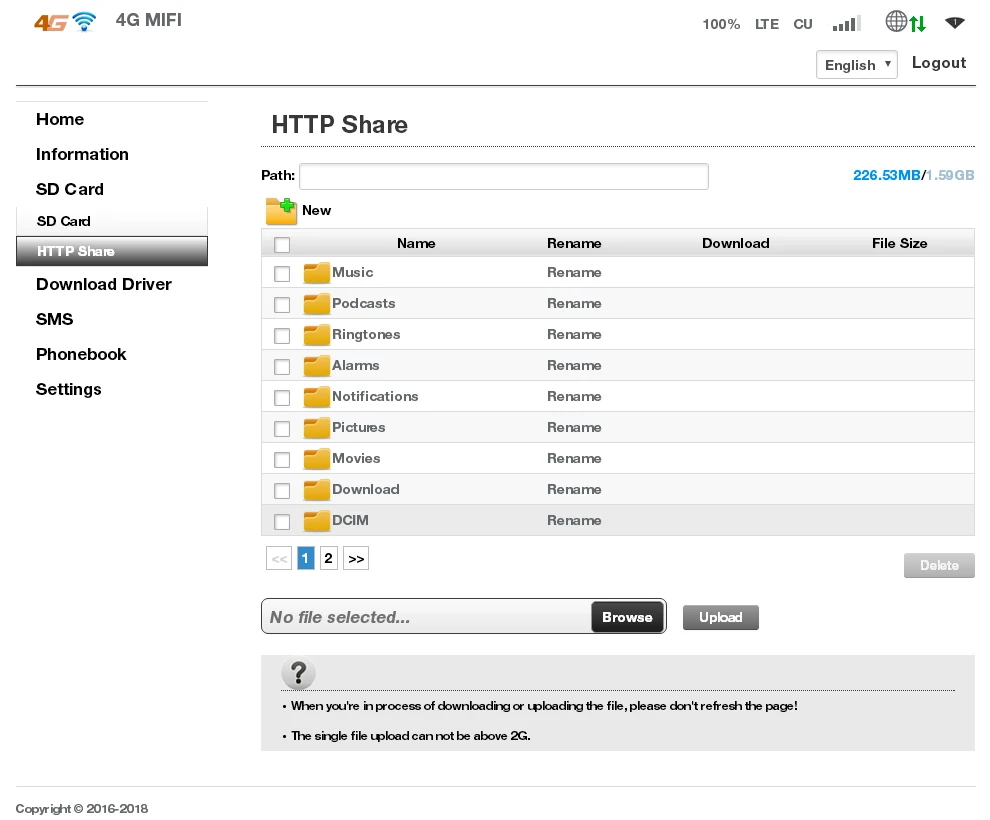The width and height of the screenshot is (990, 820).
Task: Click the WiFi status icon in header
Action: pos(955,23)
